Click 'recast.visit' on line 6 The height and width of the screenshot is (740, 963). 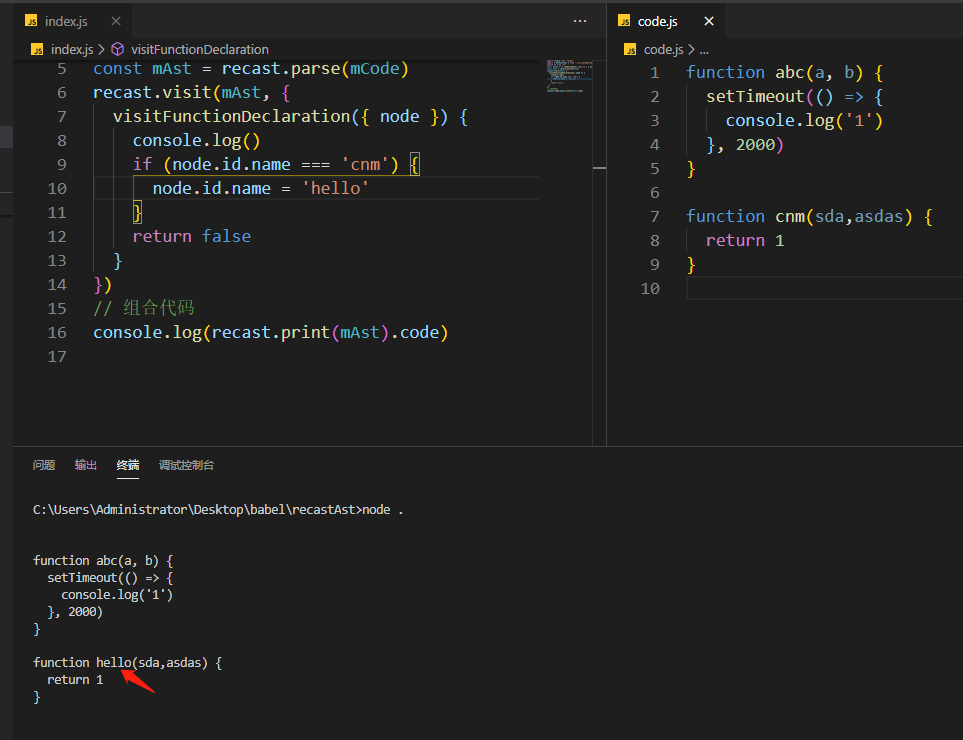point(152,93)
